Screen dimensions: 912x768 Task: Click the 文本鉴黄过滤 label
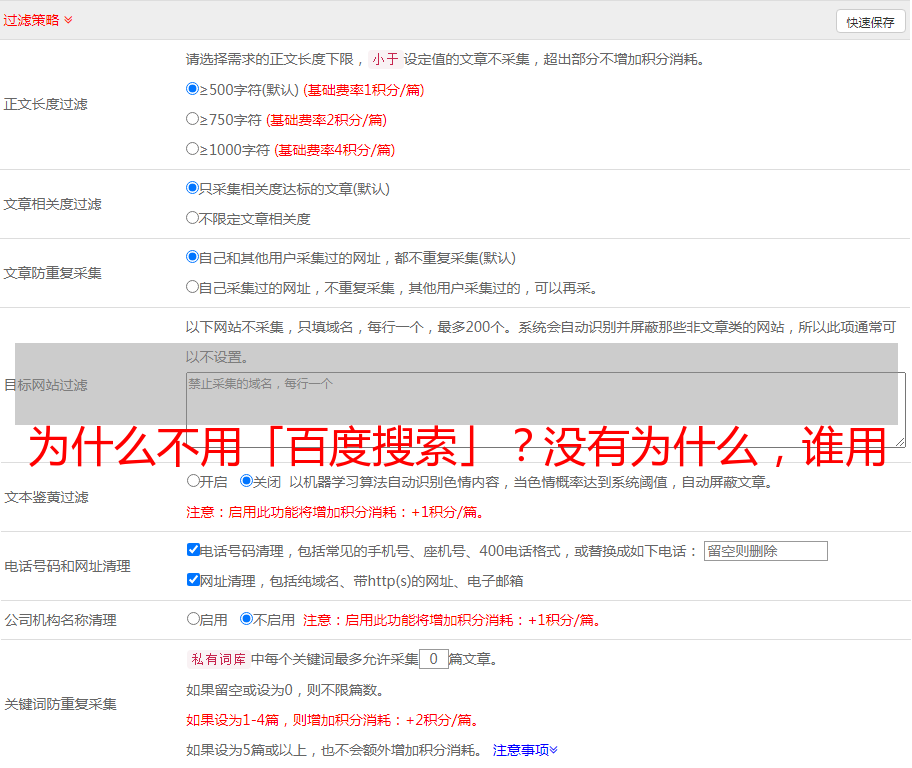pyautogui.click(x=47, y=497)
